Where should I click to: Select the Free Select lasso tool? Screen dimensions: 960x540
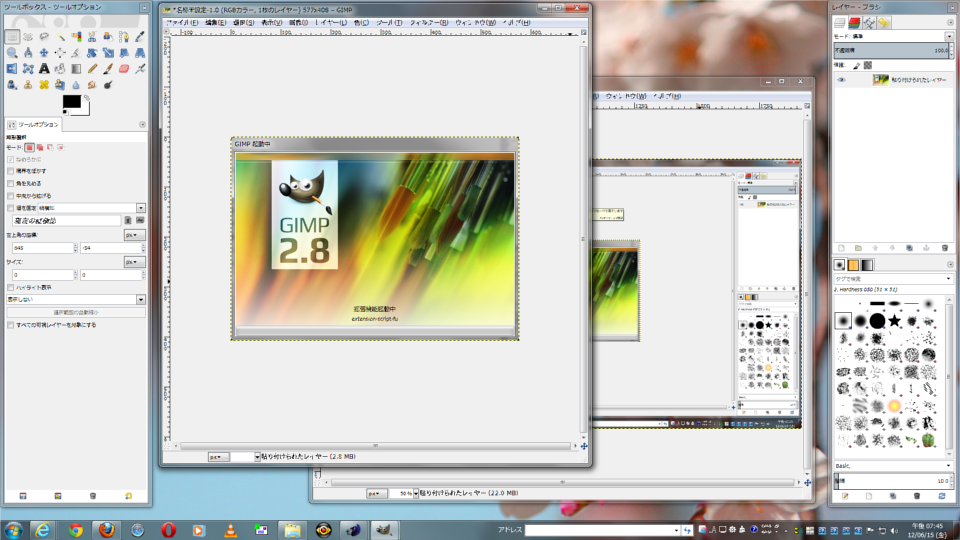(x=44, y=37)
